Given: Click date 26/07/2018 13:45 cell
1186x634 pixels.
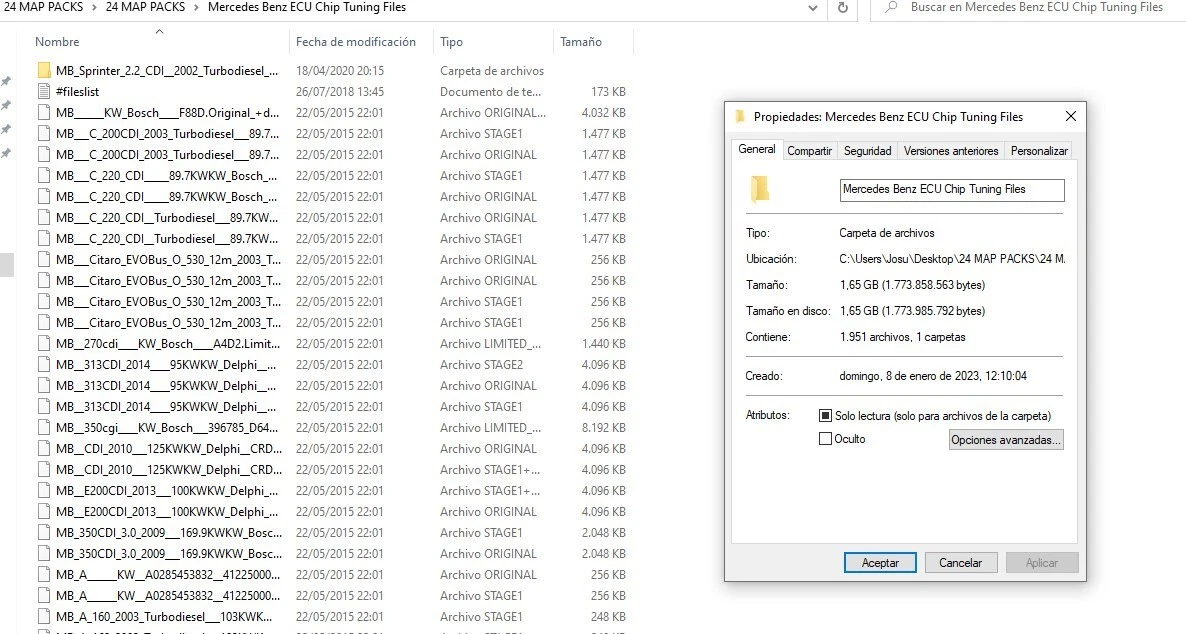Looking at the screenshot, I should [x=340, y=92].
